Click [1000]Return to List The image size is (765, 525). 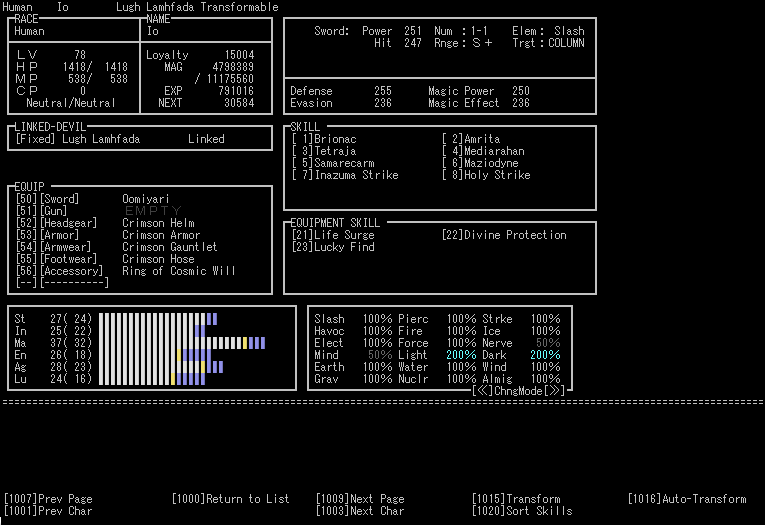pyautogui.click(x=230, y=499)
